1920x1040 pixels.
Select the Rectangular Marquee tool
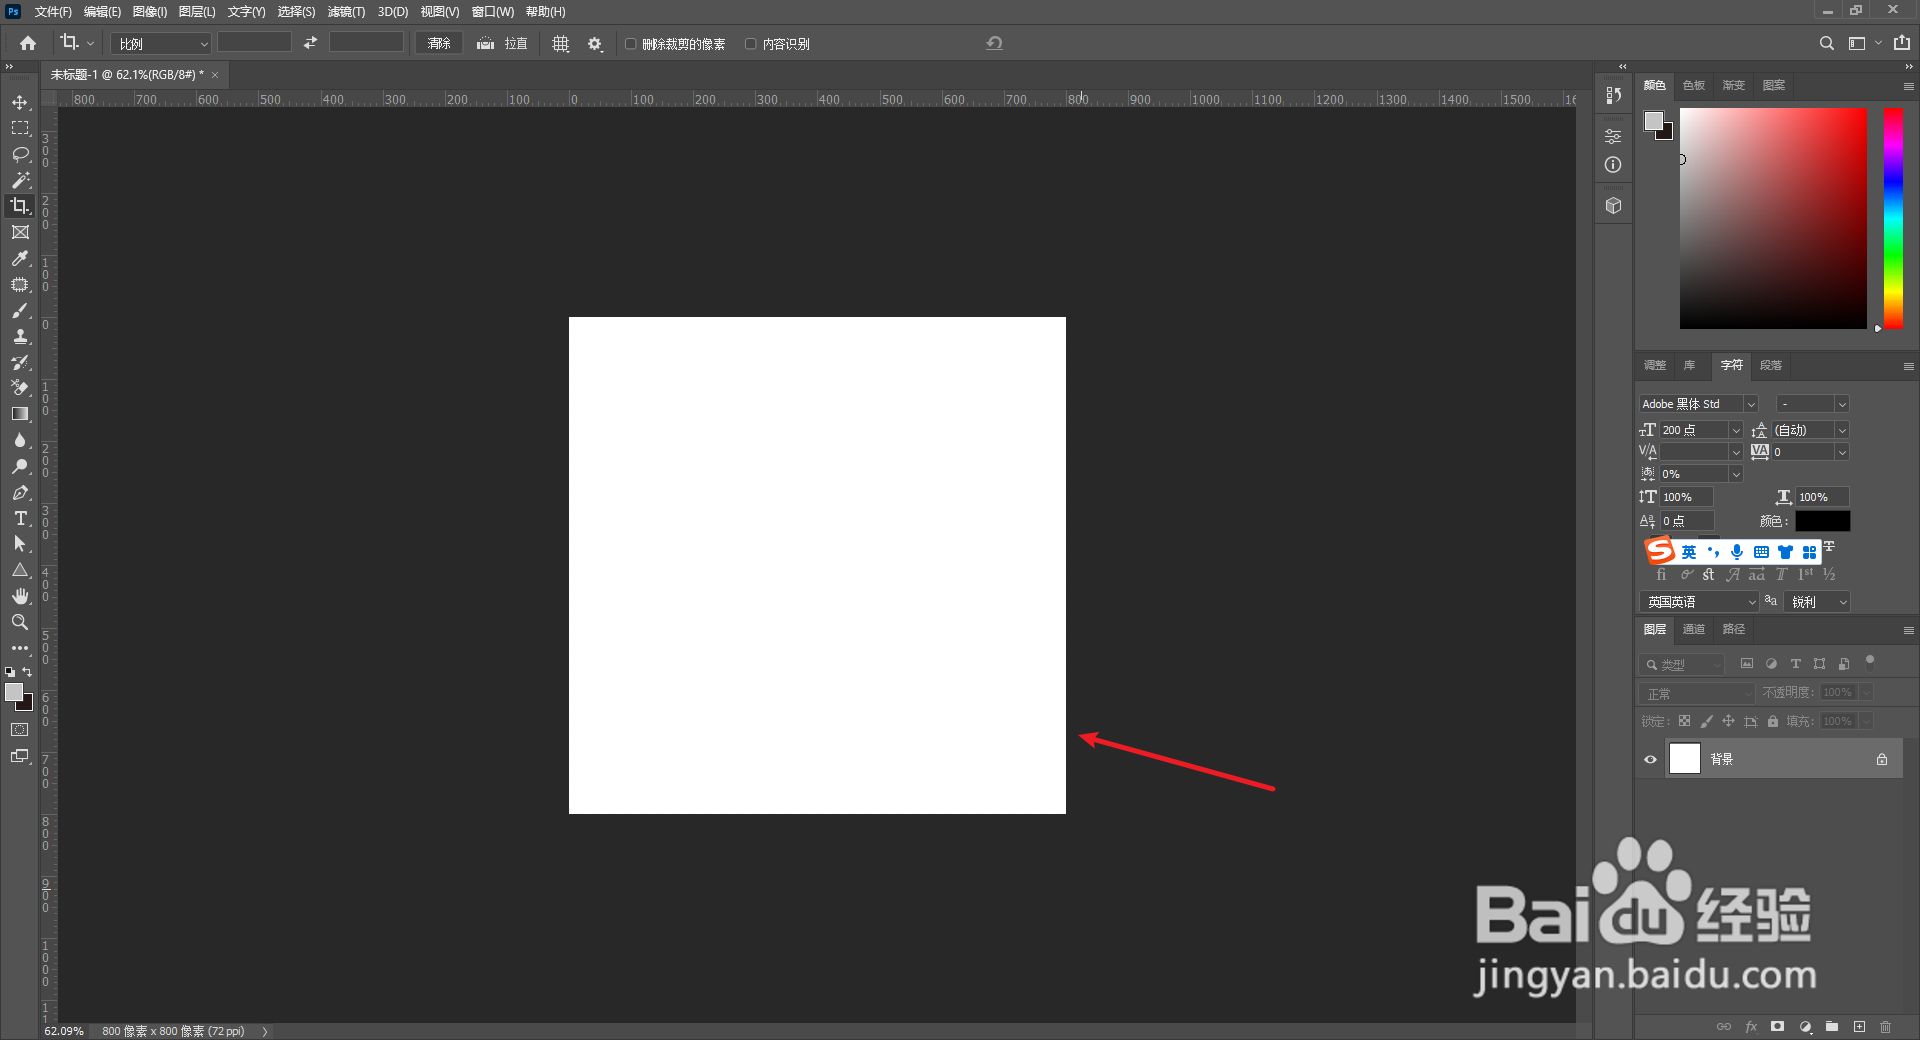click(x=20, y=128)
